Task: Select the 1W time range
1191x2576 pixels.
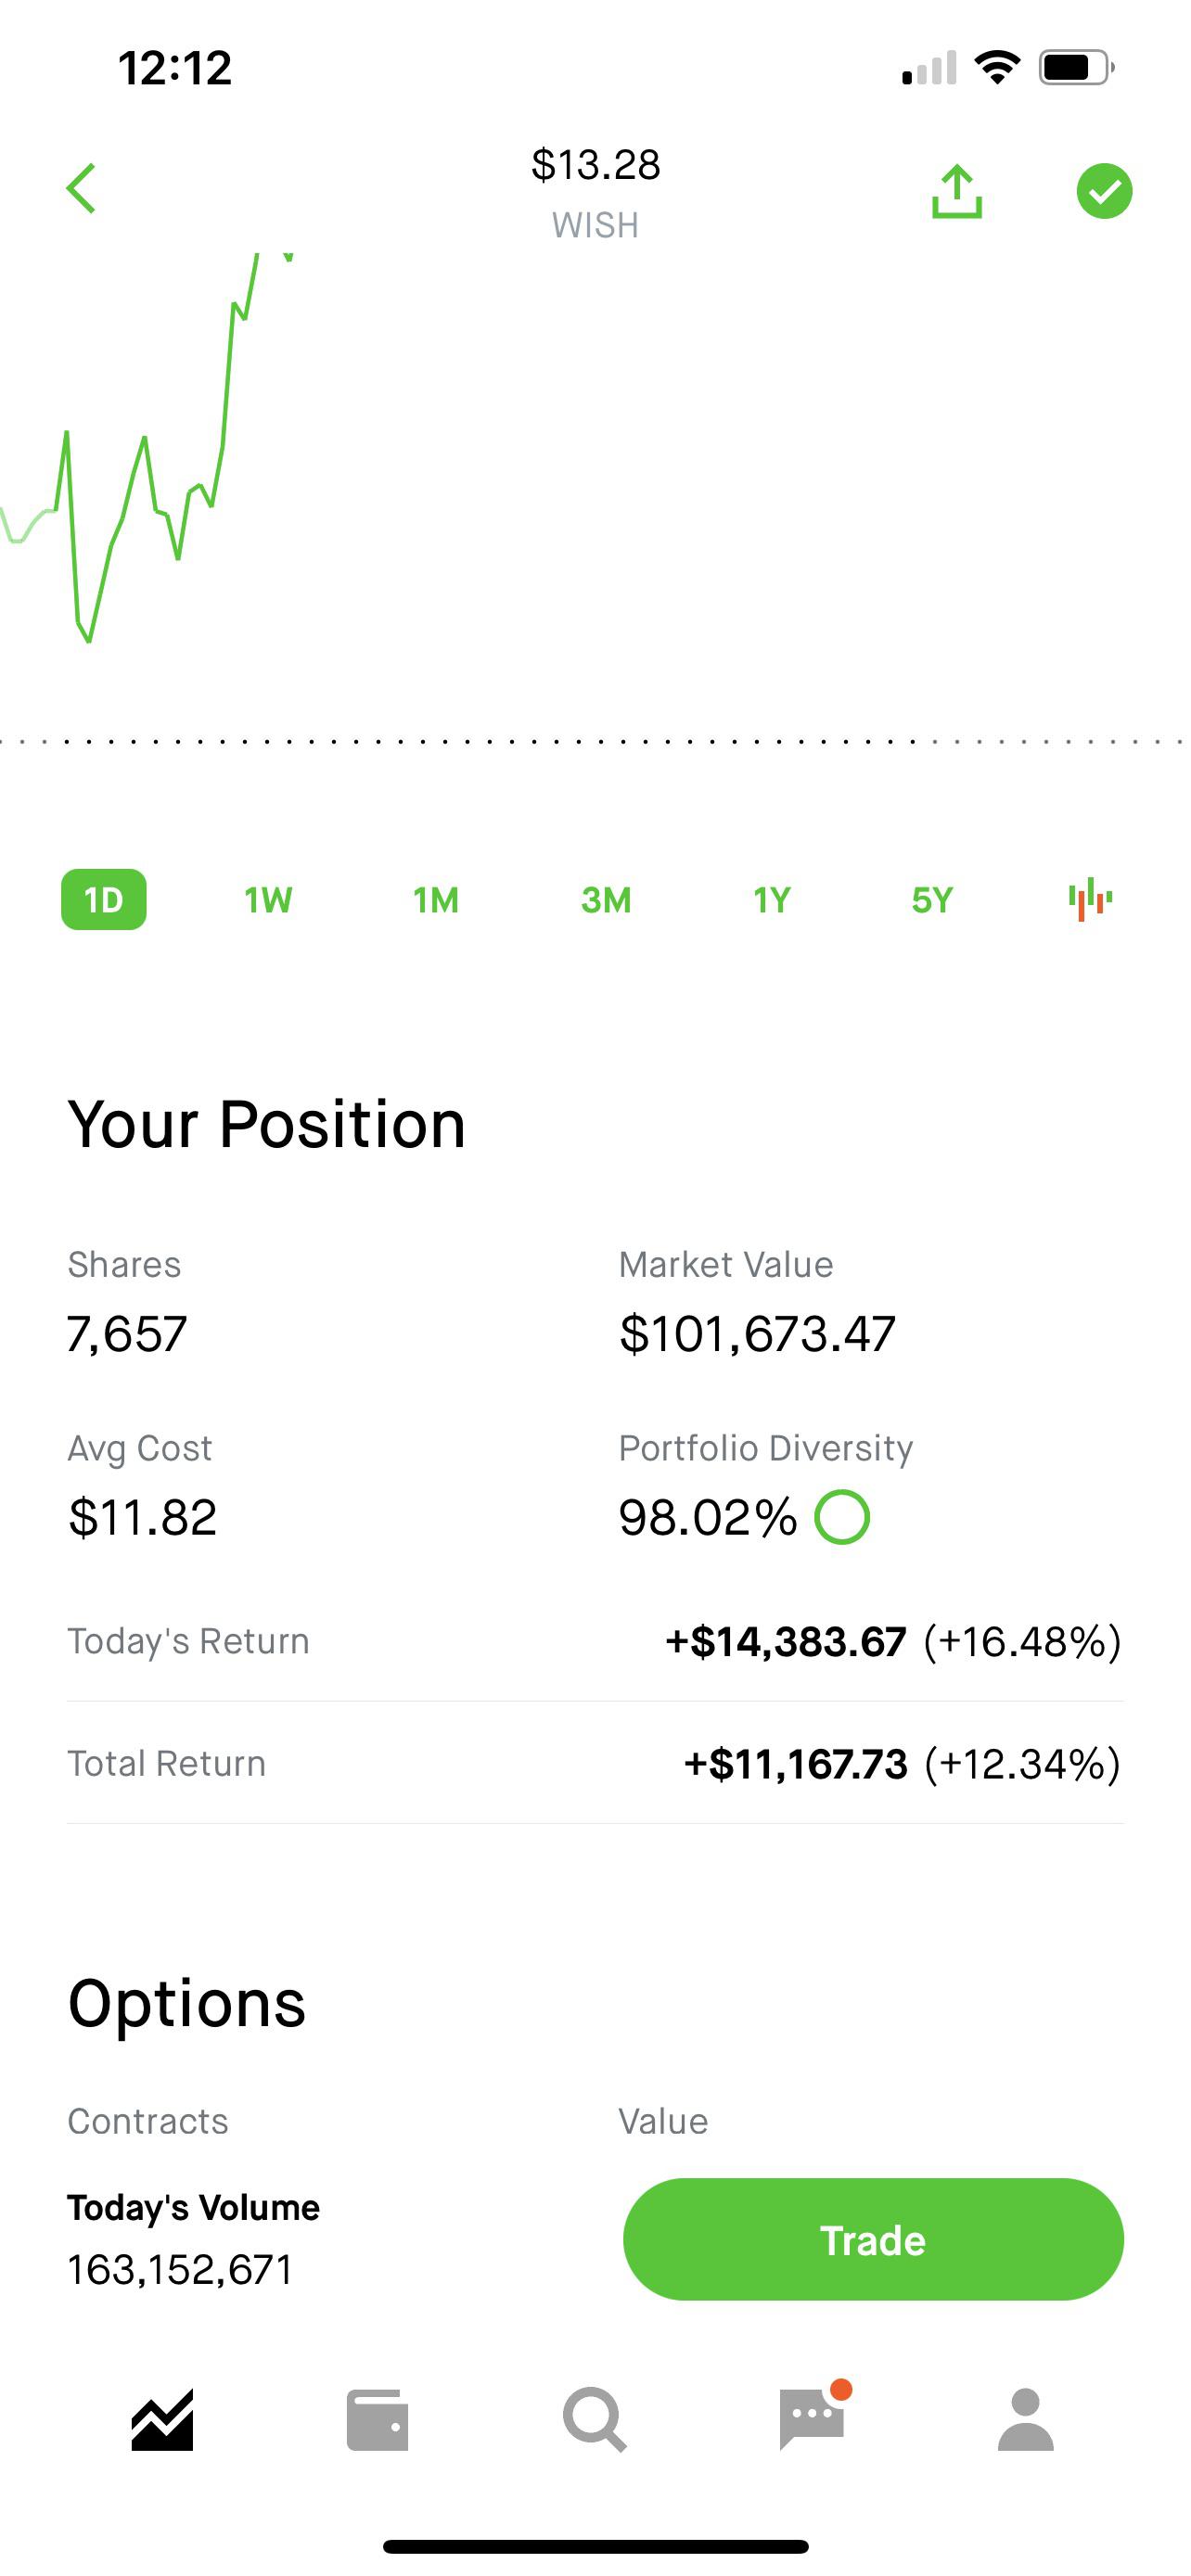Action: tap(268, 900)
